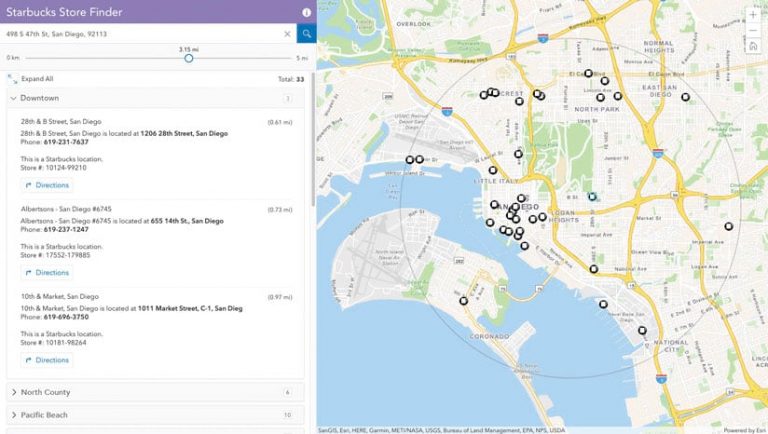Click the Downtown group count badge

click(288, 98)
